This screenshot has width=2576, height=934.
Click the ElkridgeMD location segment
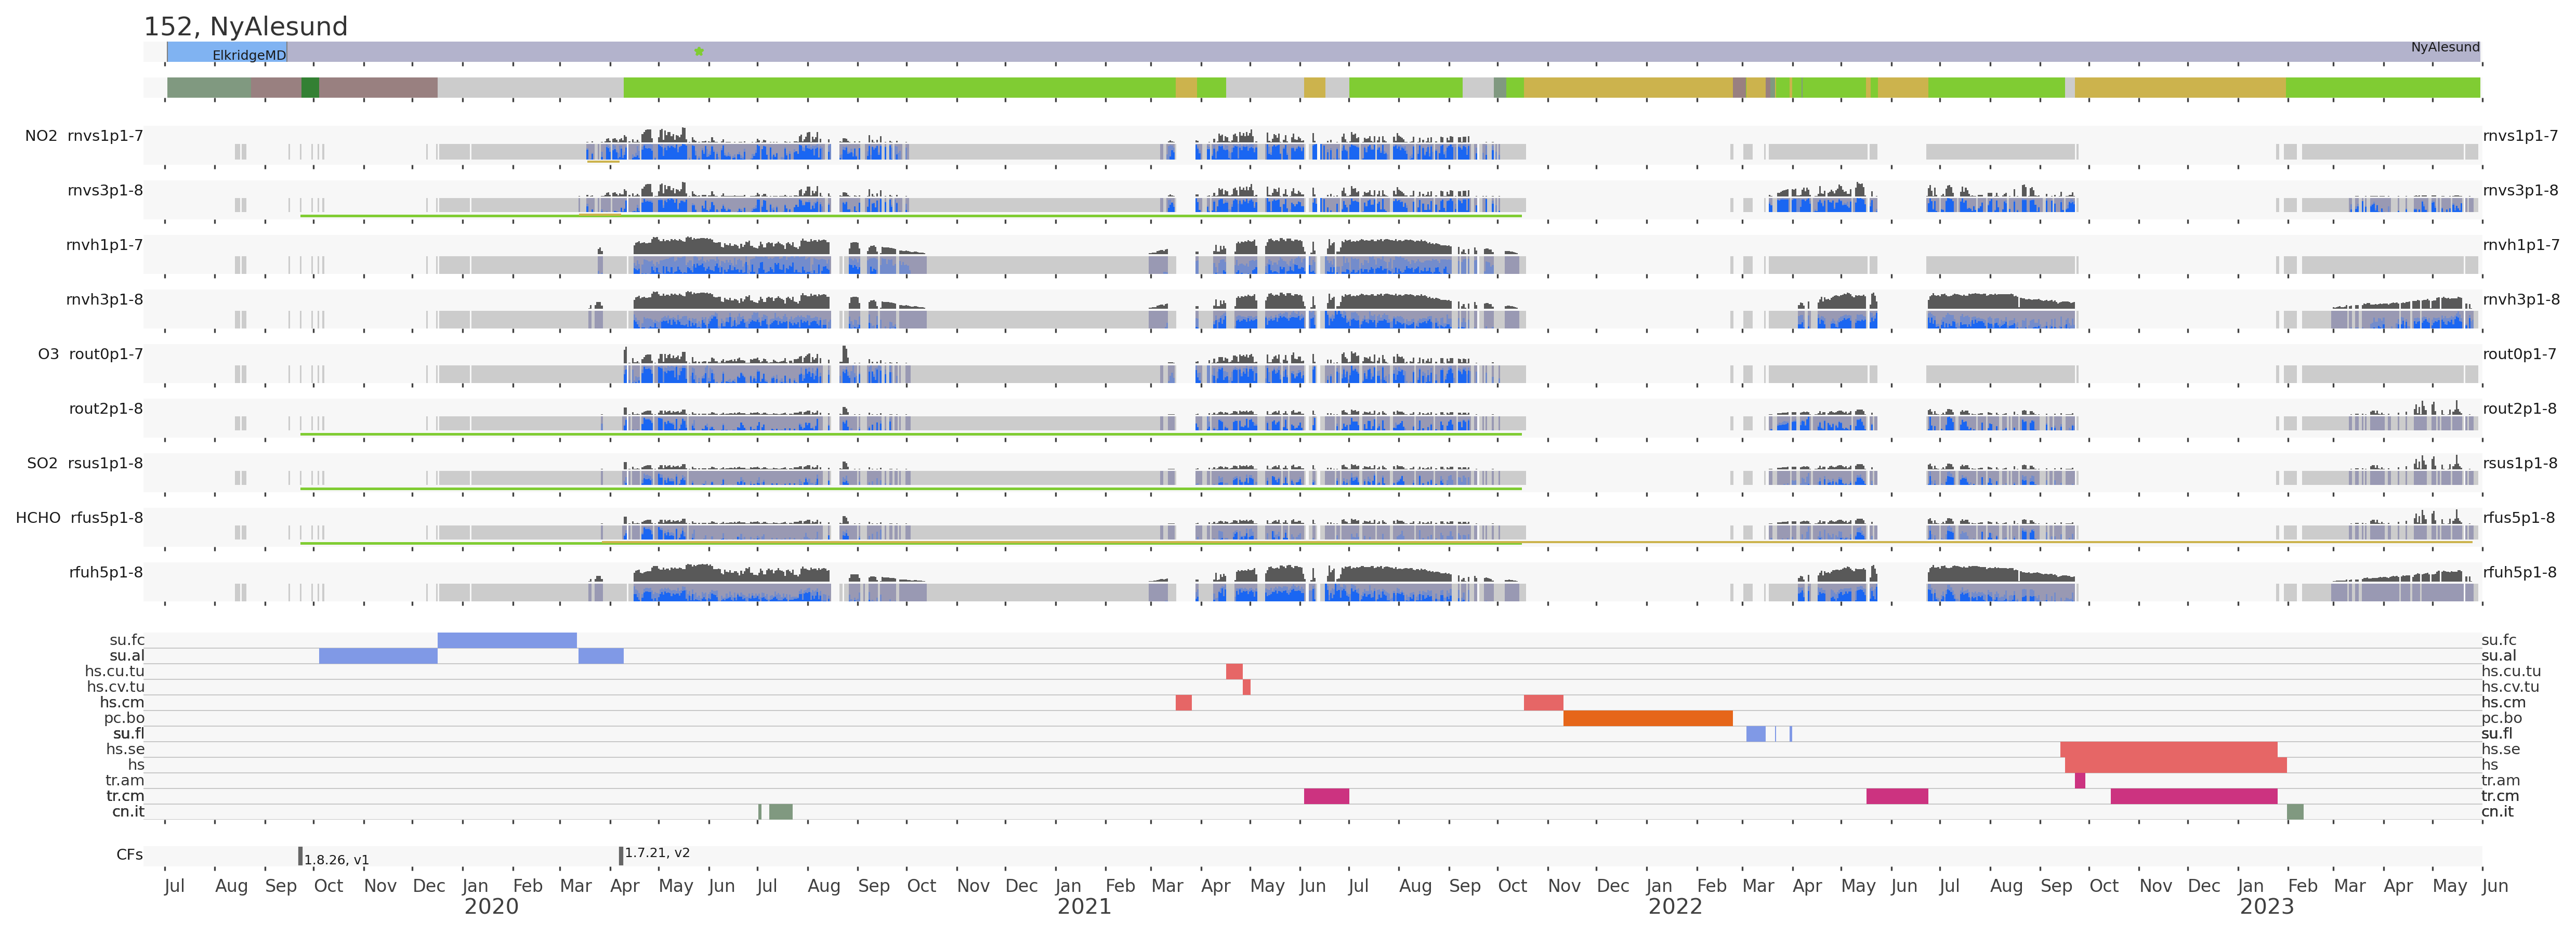pos(226,52)
